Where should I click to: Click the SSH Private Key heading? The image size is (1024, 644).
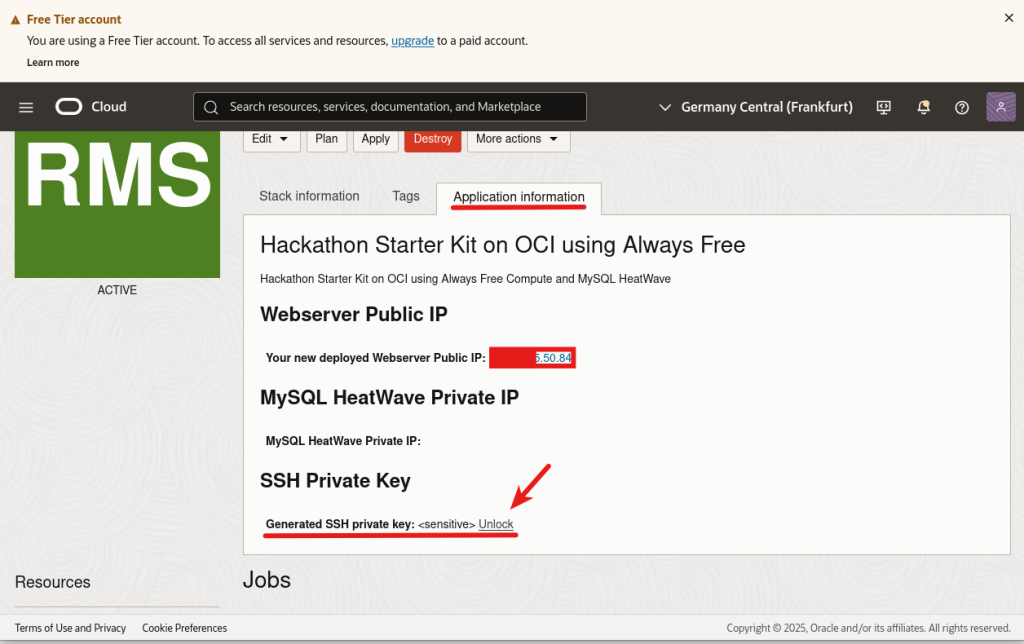(x=335, y=481)
